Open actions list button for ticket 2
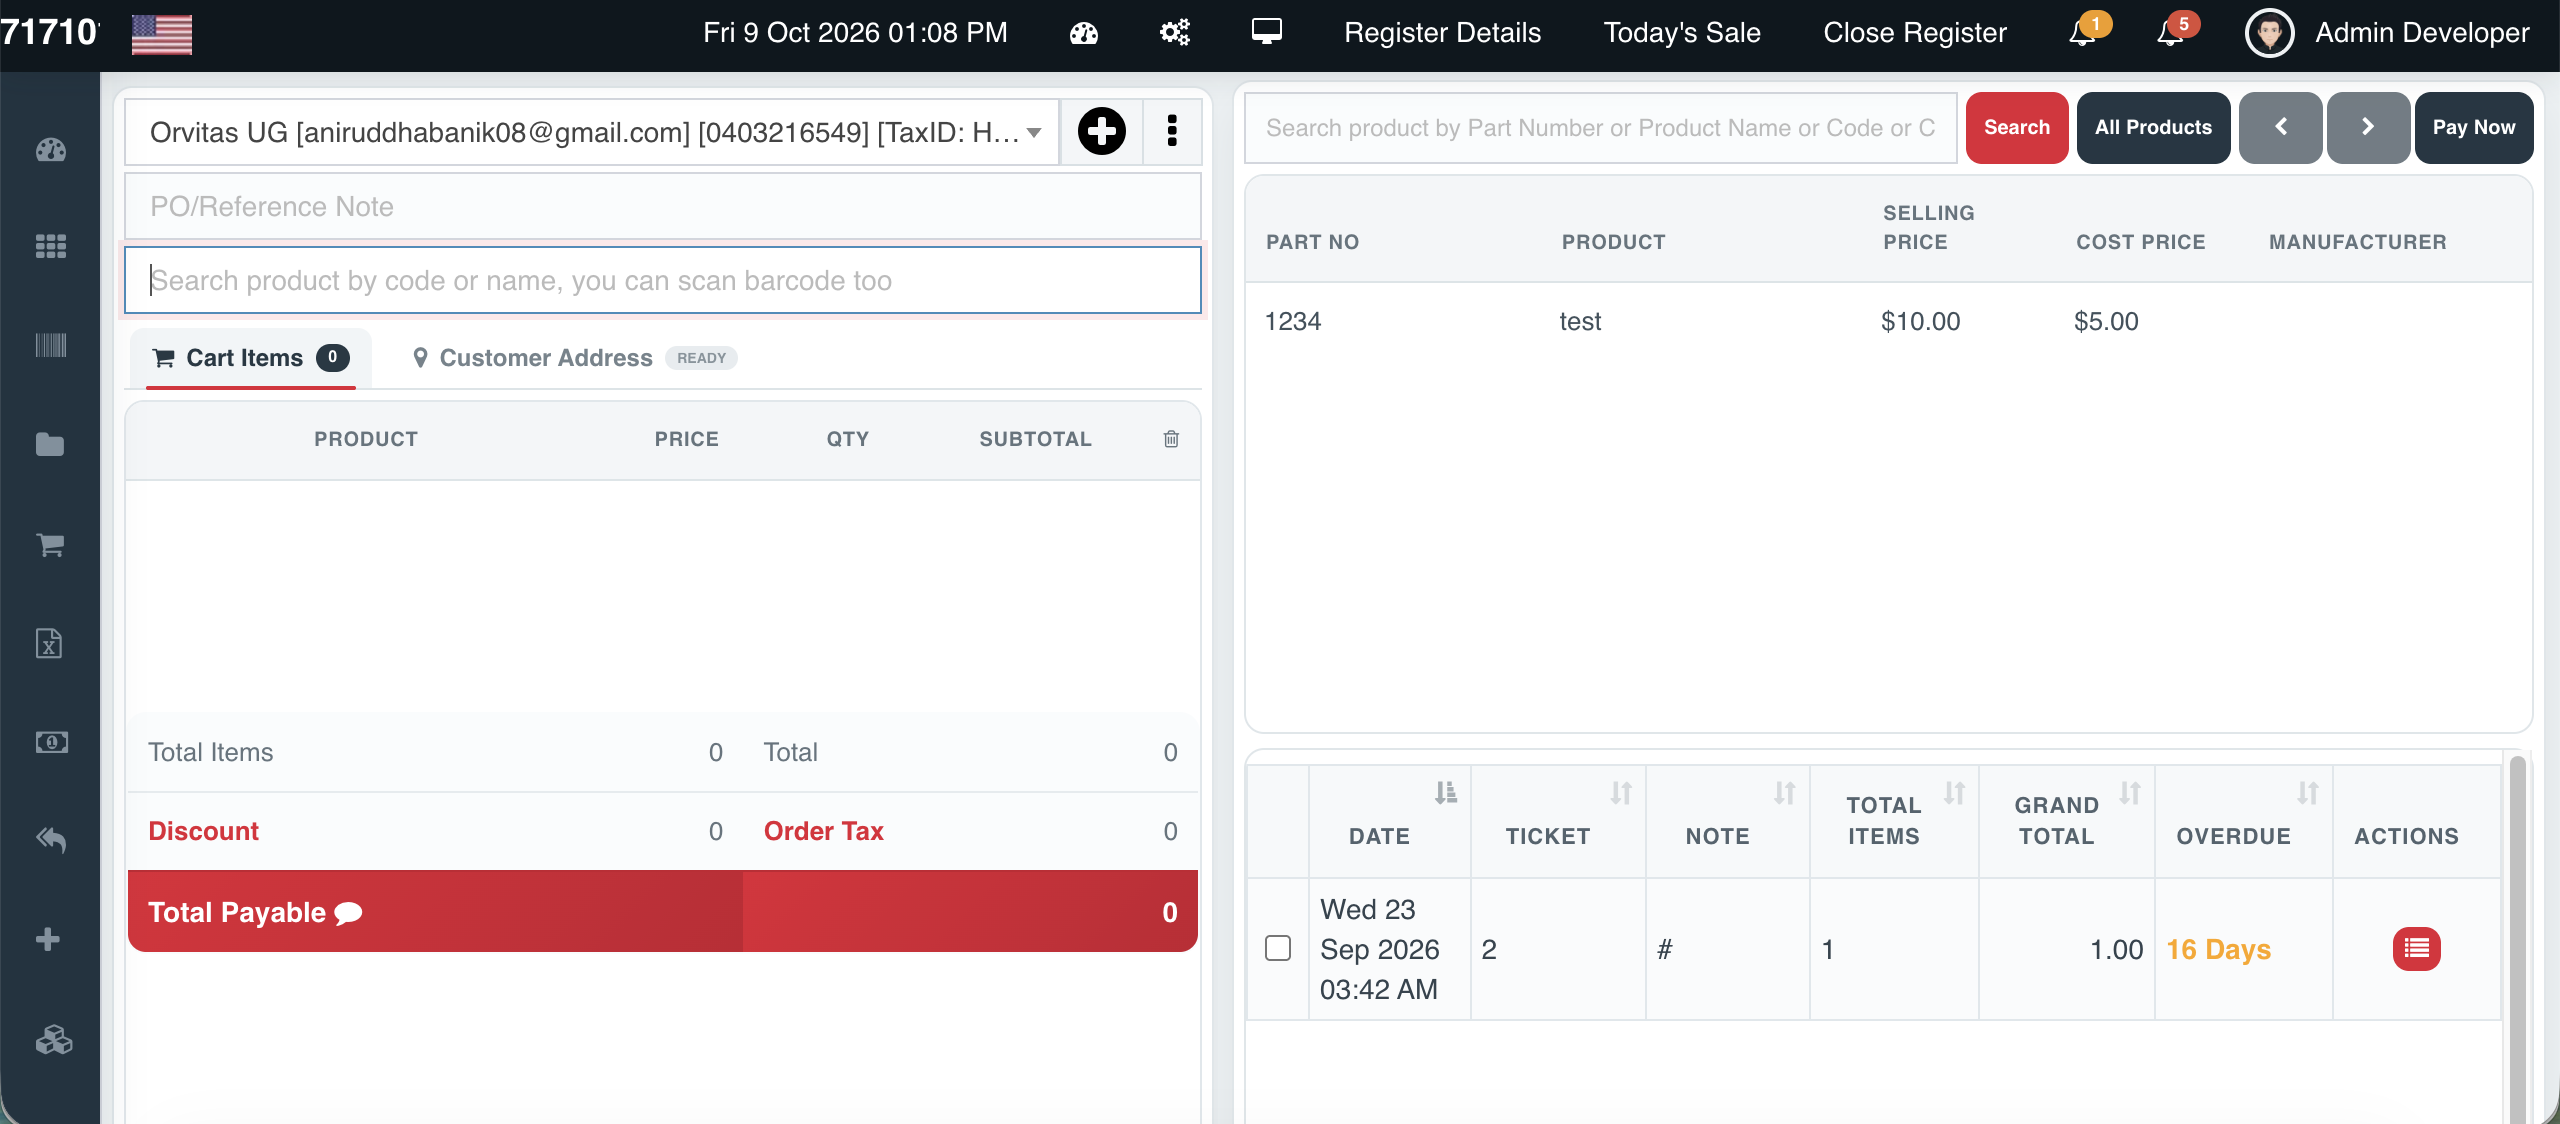This screenshot has width=2560, height=1124. (2416, 949)
